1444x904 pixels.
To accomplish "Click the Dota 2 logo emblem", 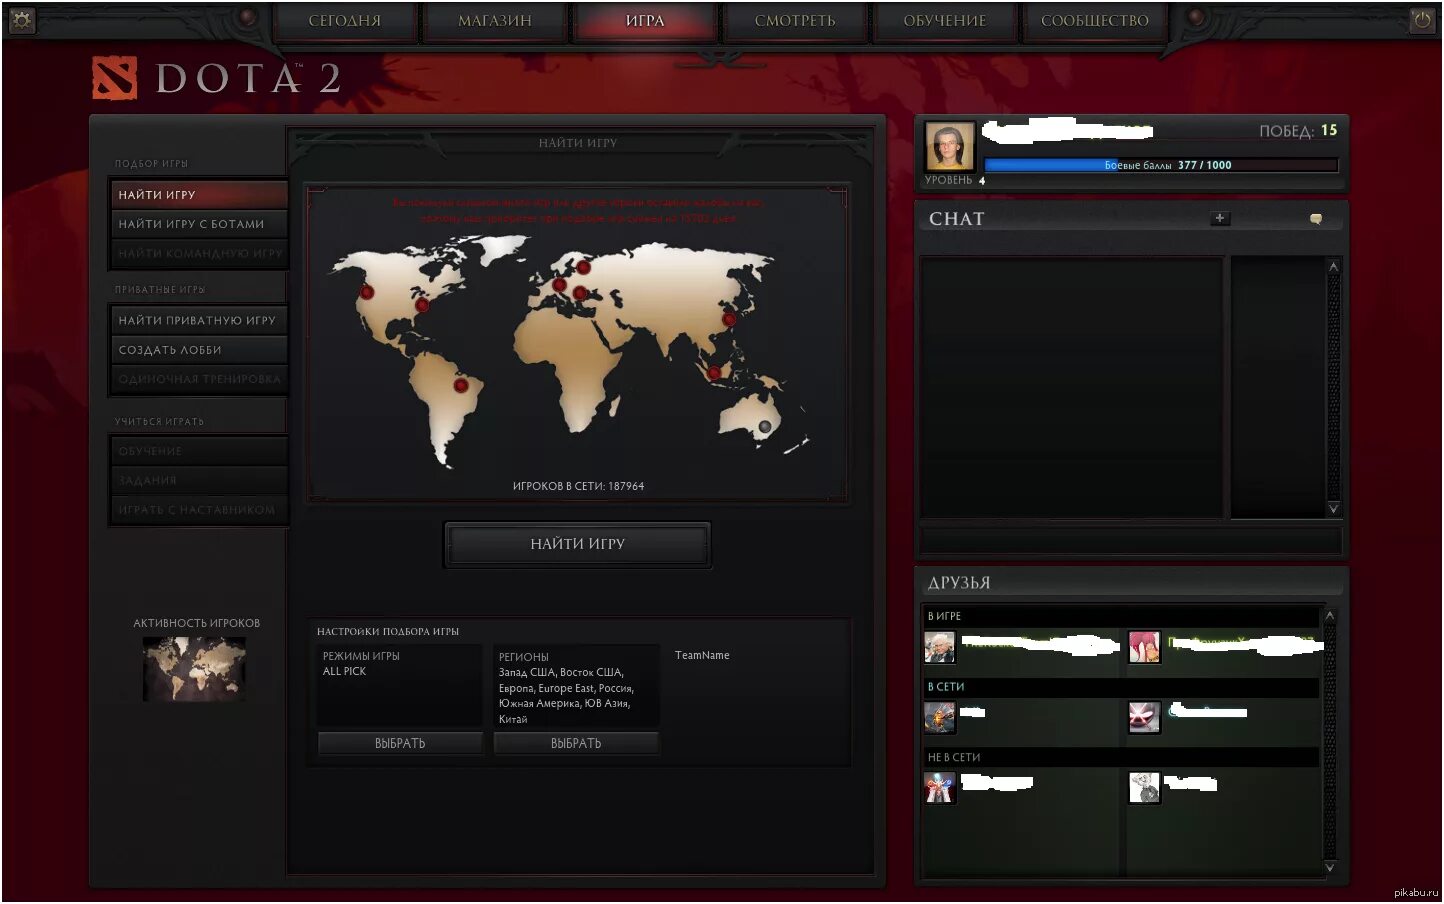I will (114, 78).
